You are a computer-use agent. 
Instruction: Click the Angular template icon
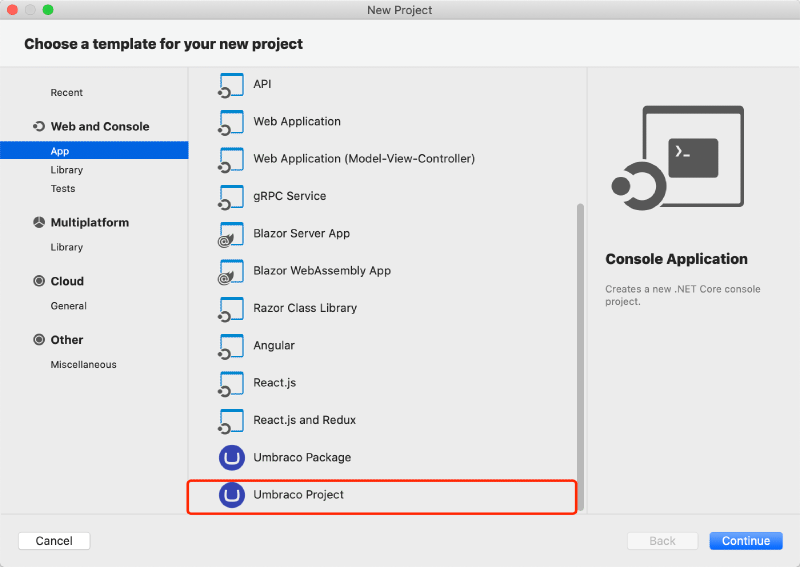click(x=231, y=347)
